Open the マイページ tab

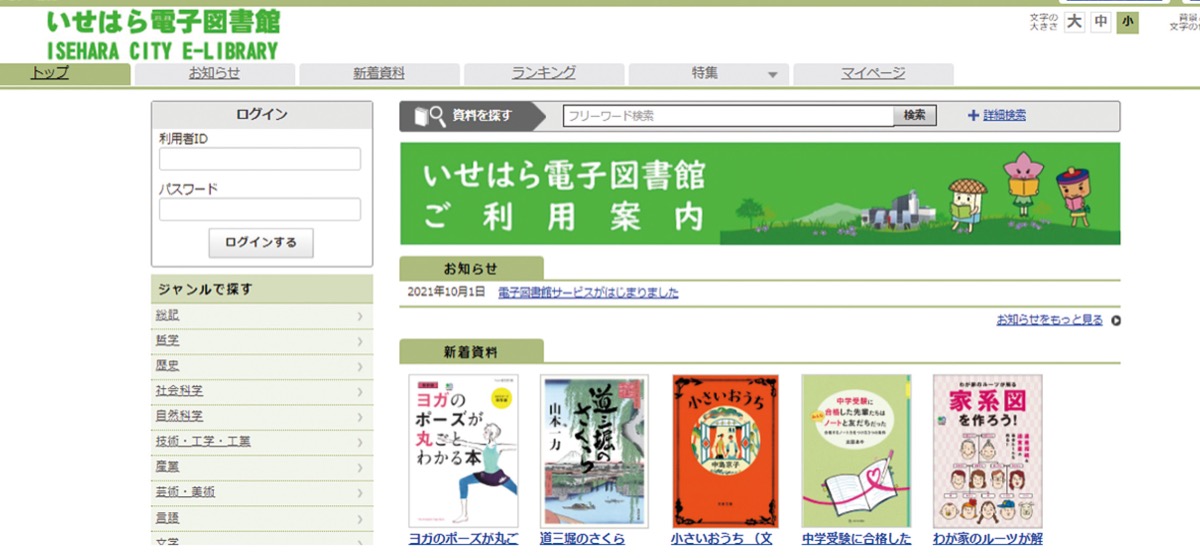872,74
